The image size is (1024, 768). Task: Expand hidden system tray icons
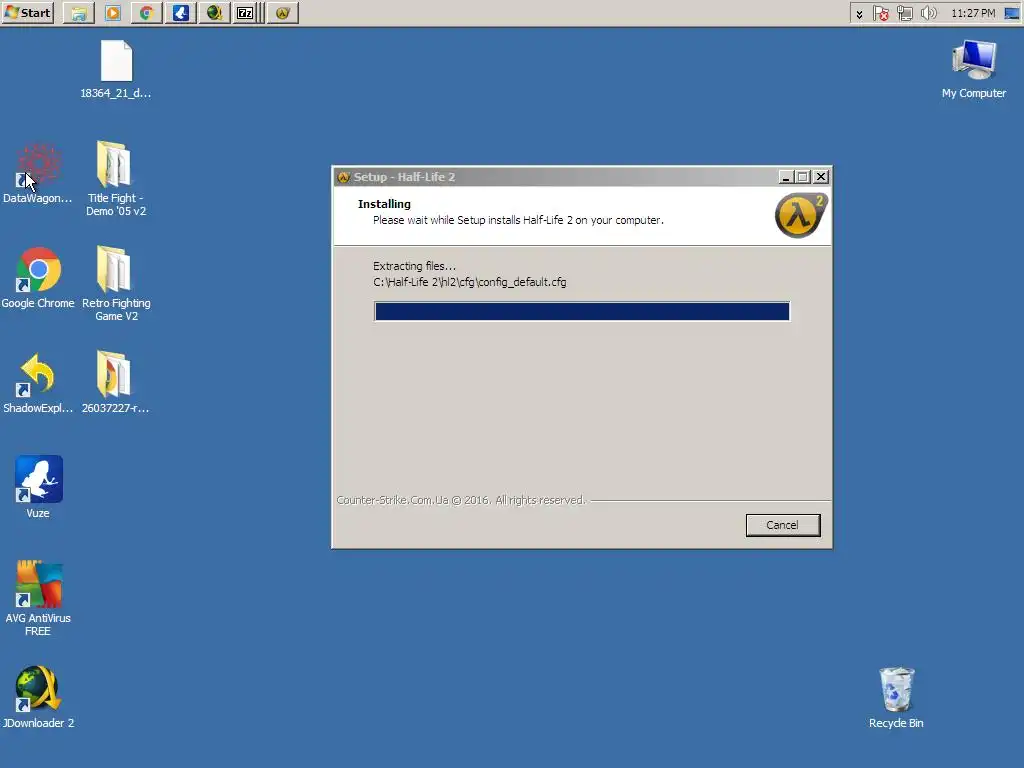click(859, 14)
